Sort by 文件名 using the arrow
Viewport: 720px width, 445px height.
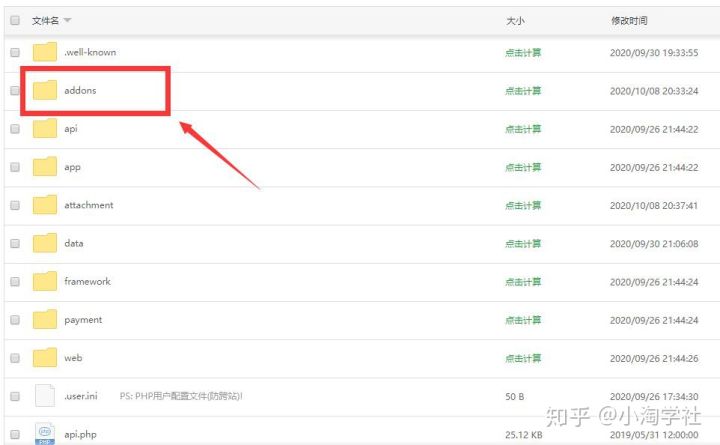[x=68, y=20]
